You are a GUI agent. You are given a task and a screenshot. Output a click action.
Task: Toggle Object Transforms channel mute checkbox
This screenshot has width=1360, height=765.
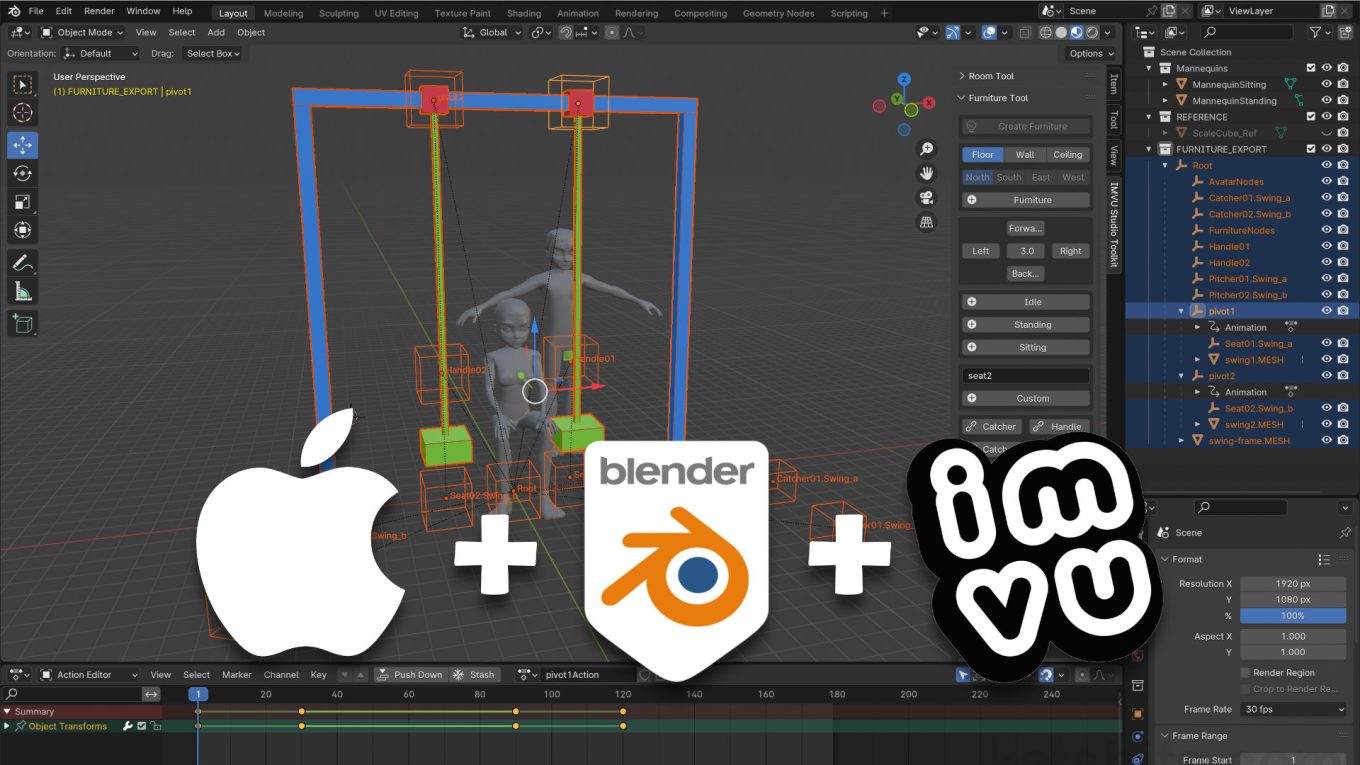[141, 726]
